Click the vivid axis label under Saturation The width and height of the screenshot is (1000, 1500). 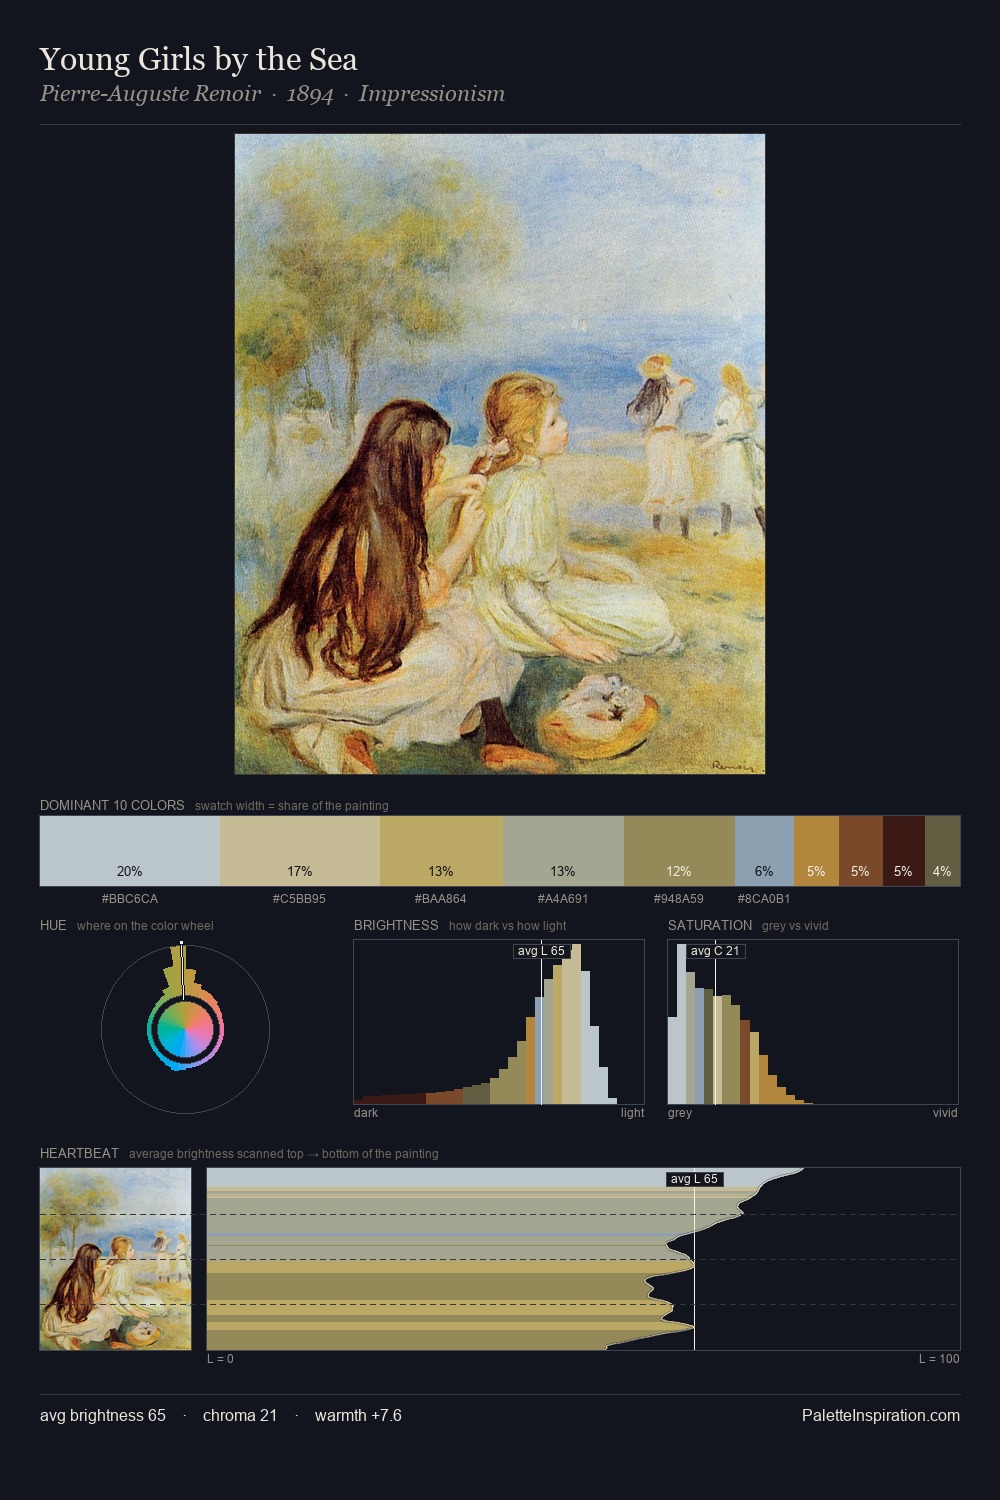point(945,1113)
